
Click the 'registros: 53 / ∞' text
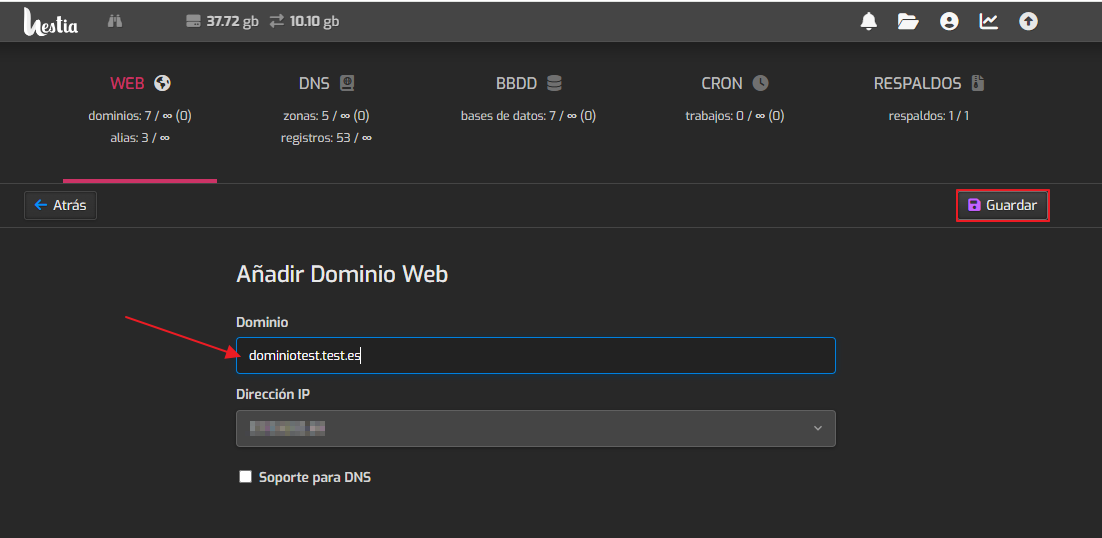pos(326,138)
